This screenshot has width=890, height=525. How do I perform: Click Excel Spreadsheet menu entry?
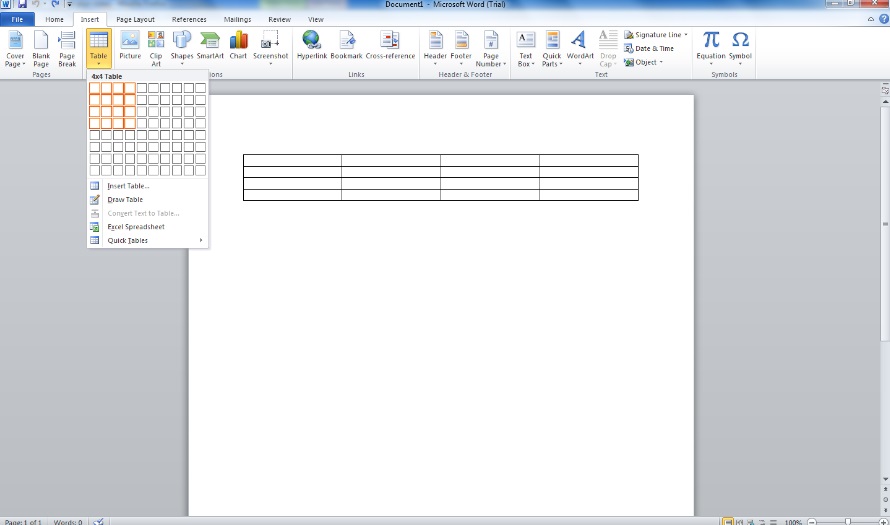pyautogui.click(x=136, y=227)
